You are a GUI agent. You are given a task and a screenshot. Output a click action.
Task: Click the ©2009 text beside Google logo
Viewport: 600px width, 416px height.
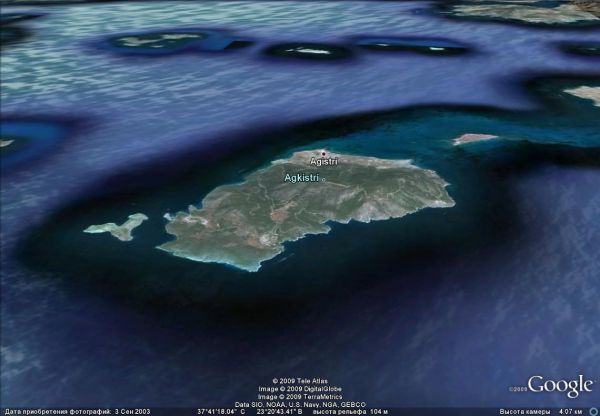tap(517, 389)
